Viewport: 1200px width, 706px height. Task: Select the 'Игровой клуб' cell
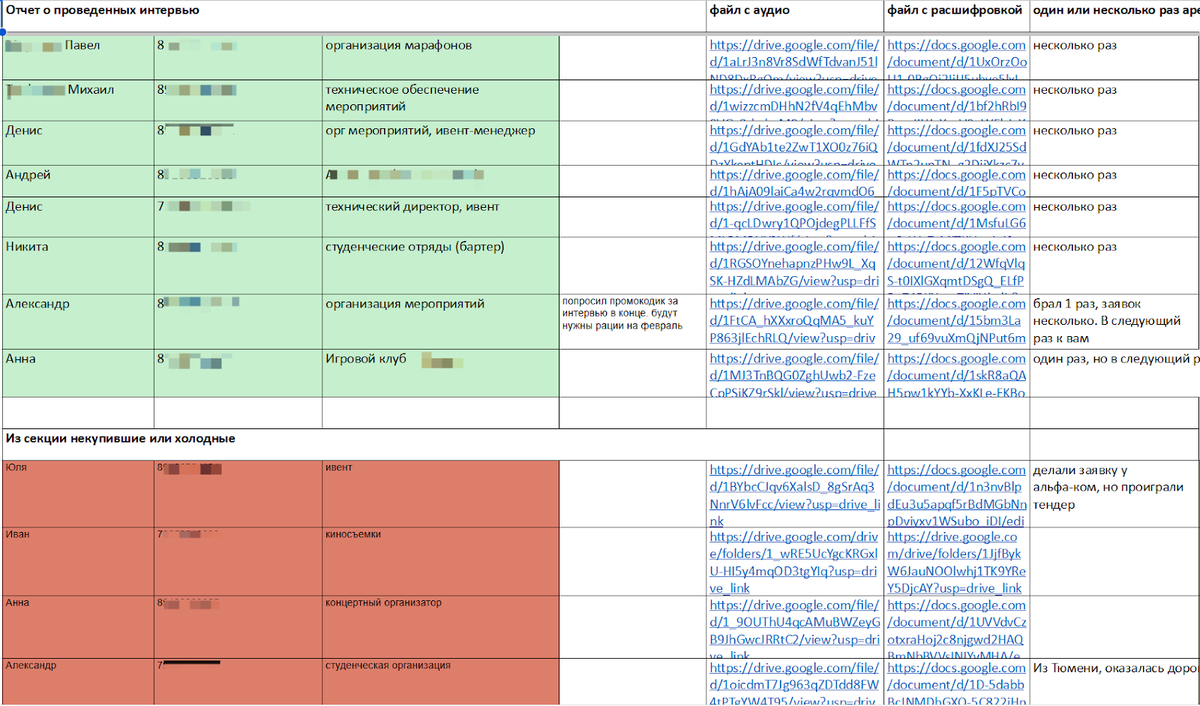(440, 374)
